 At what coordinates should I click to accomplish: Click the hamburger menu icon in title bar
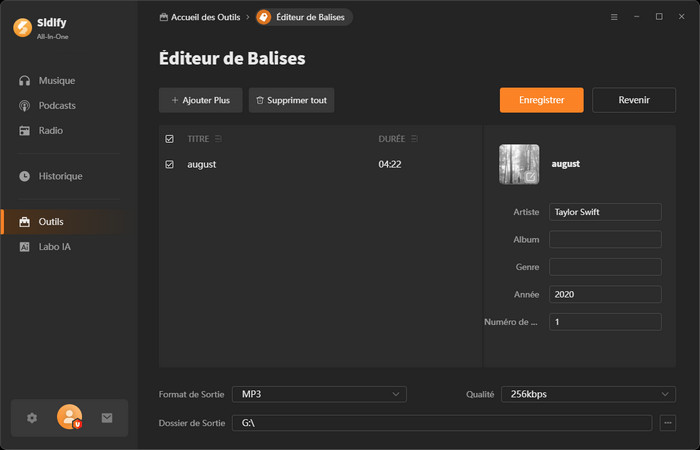pos(614,17)
